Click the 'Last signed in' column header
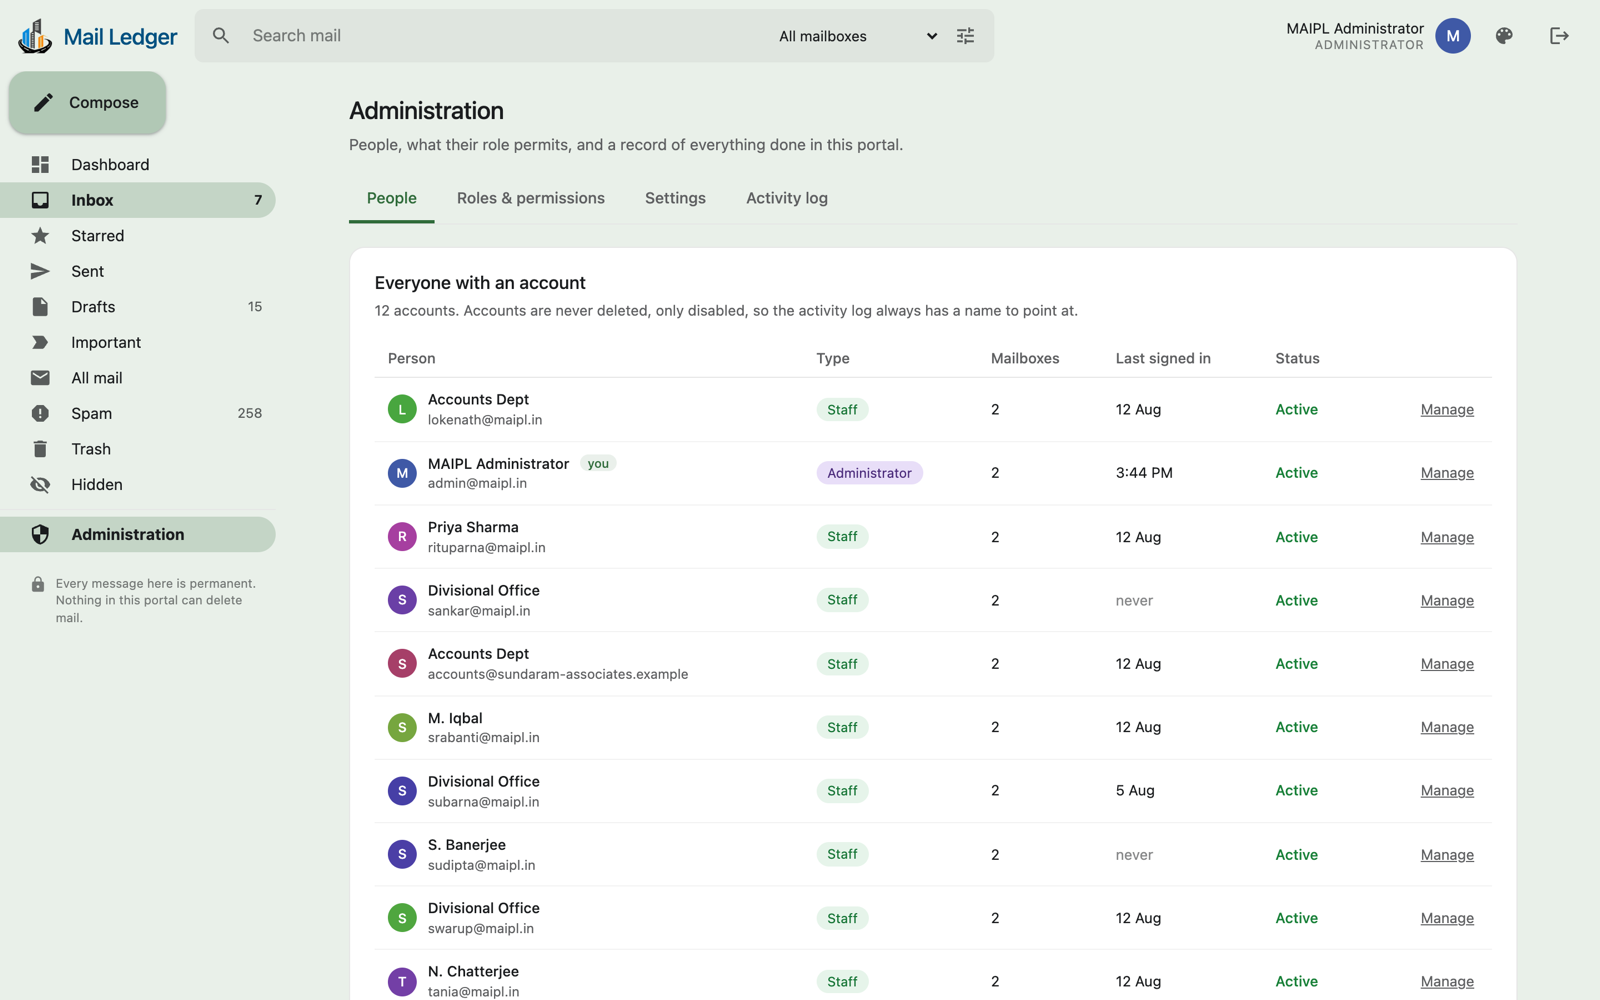This screenshot has height=1000, width=1600. [x=1163, y=358]
